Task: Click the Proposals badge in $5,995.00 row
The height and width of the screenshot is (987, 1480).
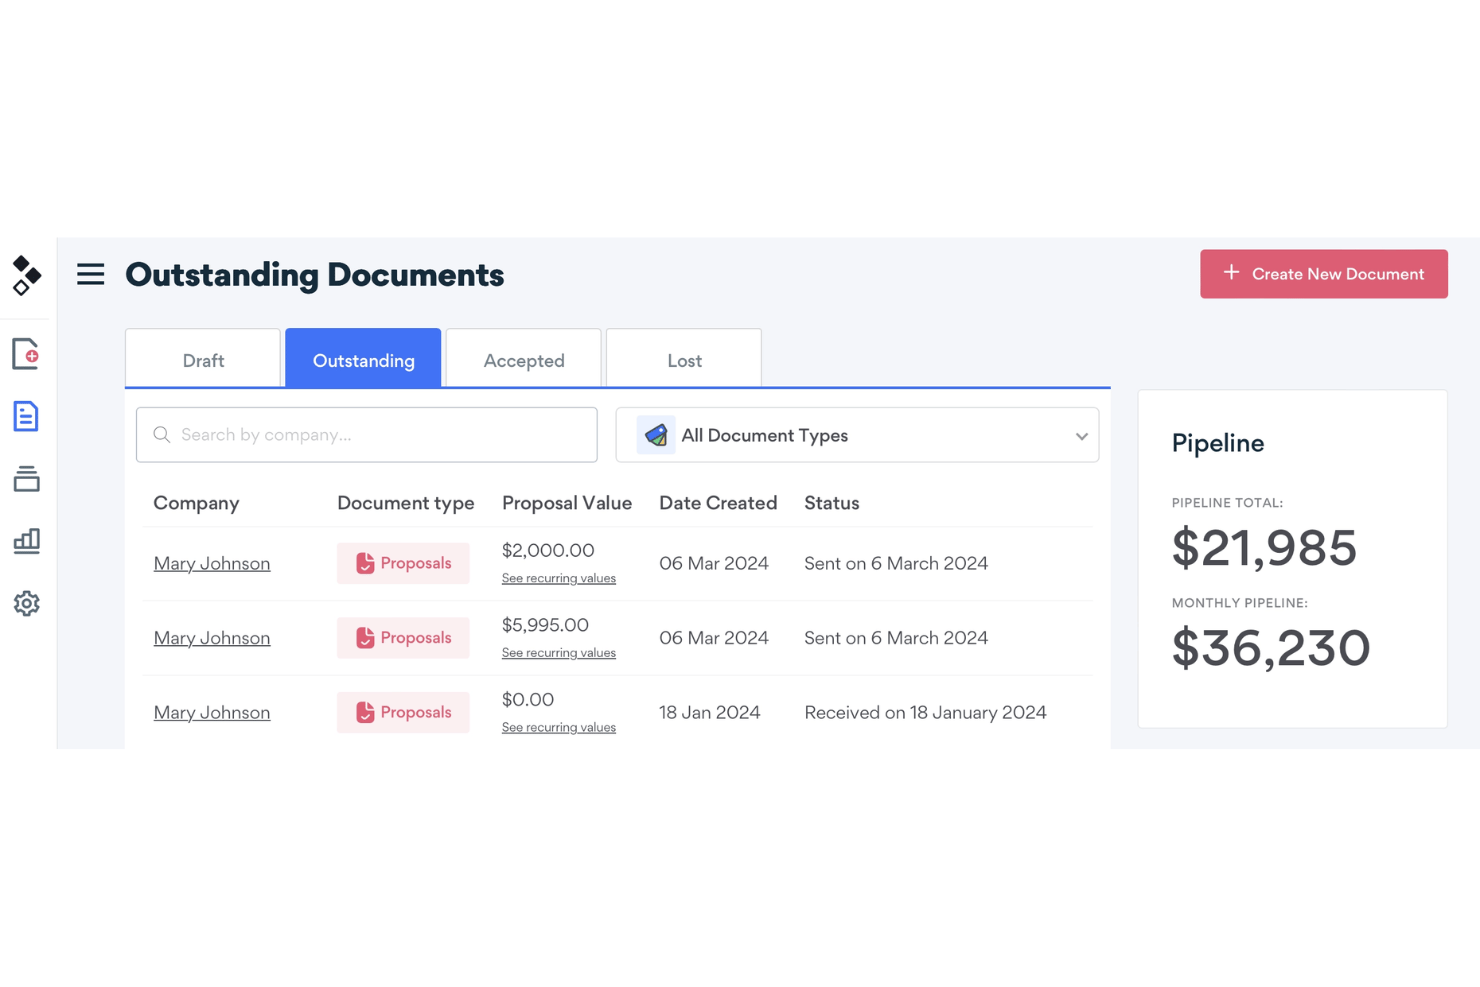Action: point(403,638)
